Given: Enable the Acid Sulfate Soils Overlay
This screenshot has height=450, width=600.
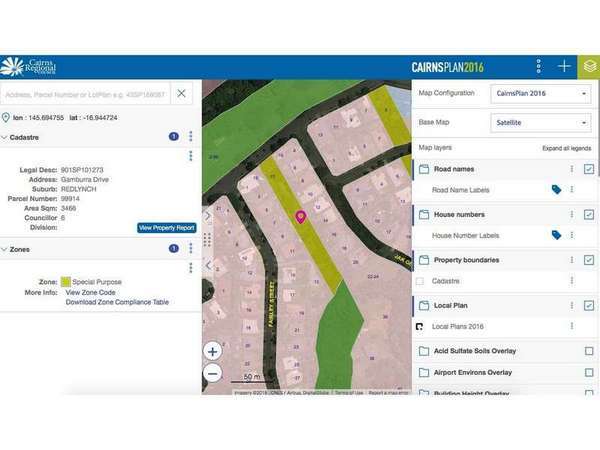Looking at the screenshot, I should [x=589, y=351].
